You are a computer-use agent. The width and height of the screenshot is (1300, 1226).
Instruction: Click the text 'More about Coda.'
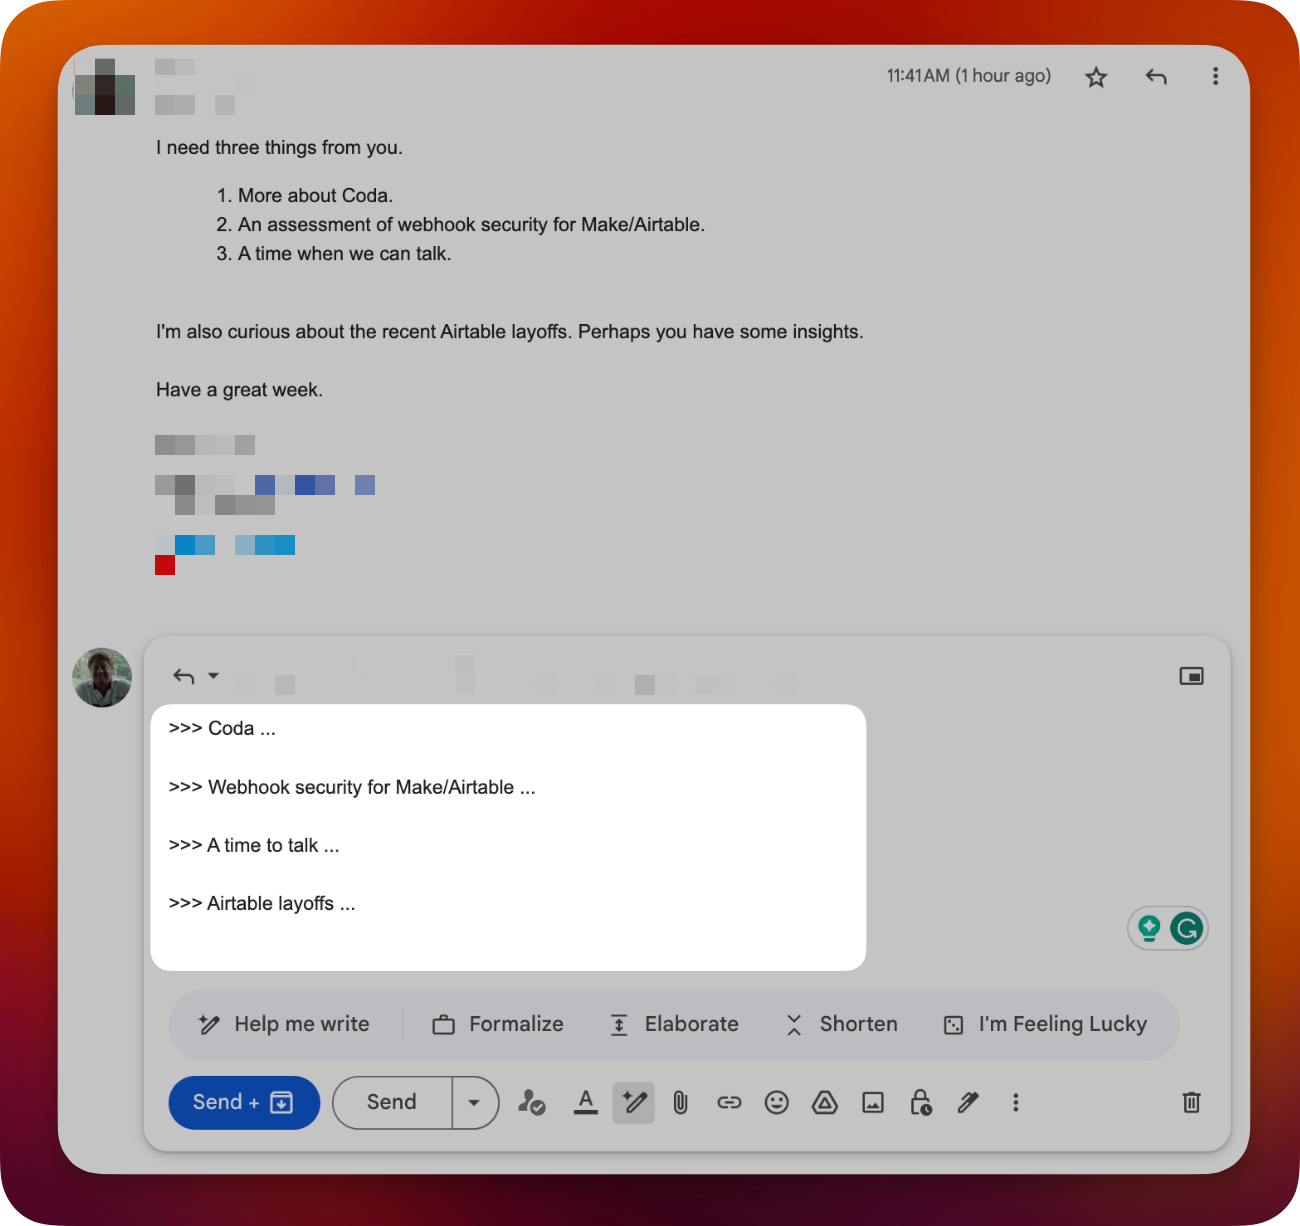[316, 195]
